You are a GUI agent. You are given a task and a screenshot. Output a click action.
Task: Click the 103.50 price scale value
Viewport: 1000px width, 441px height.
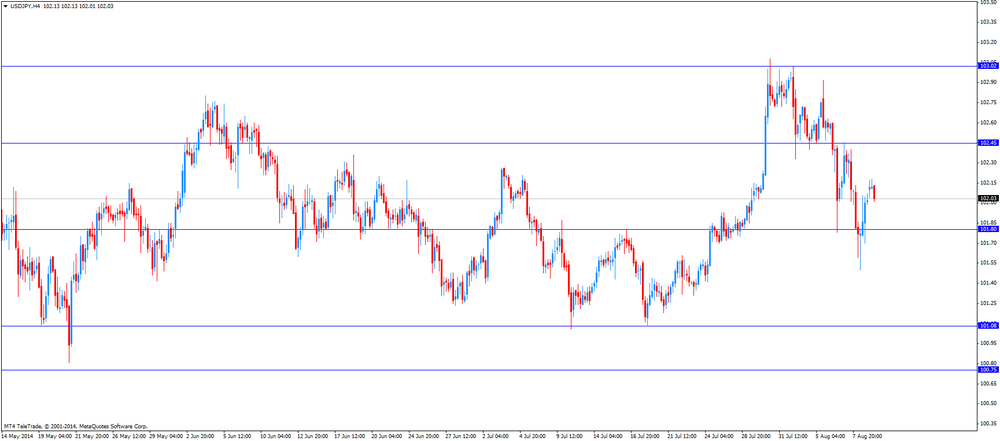pyautogui.click(x=988, y=2)
